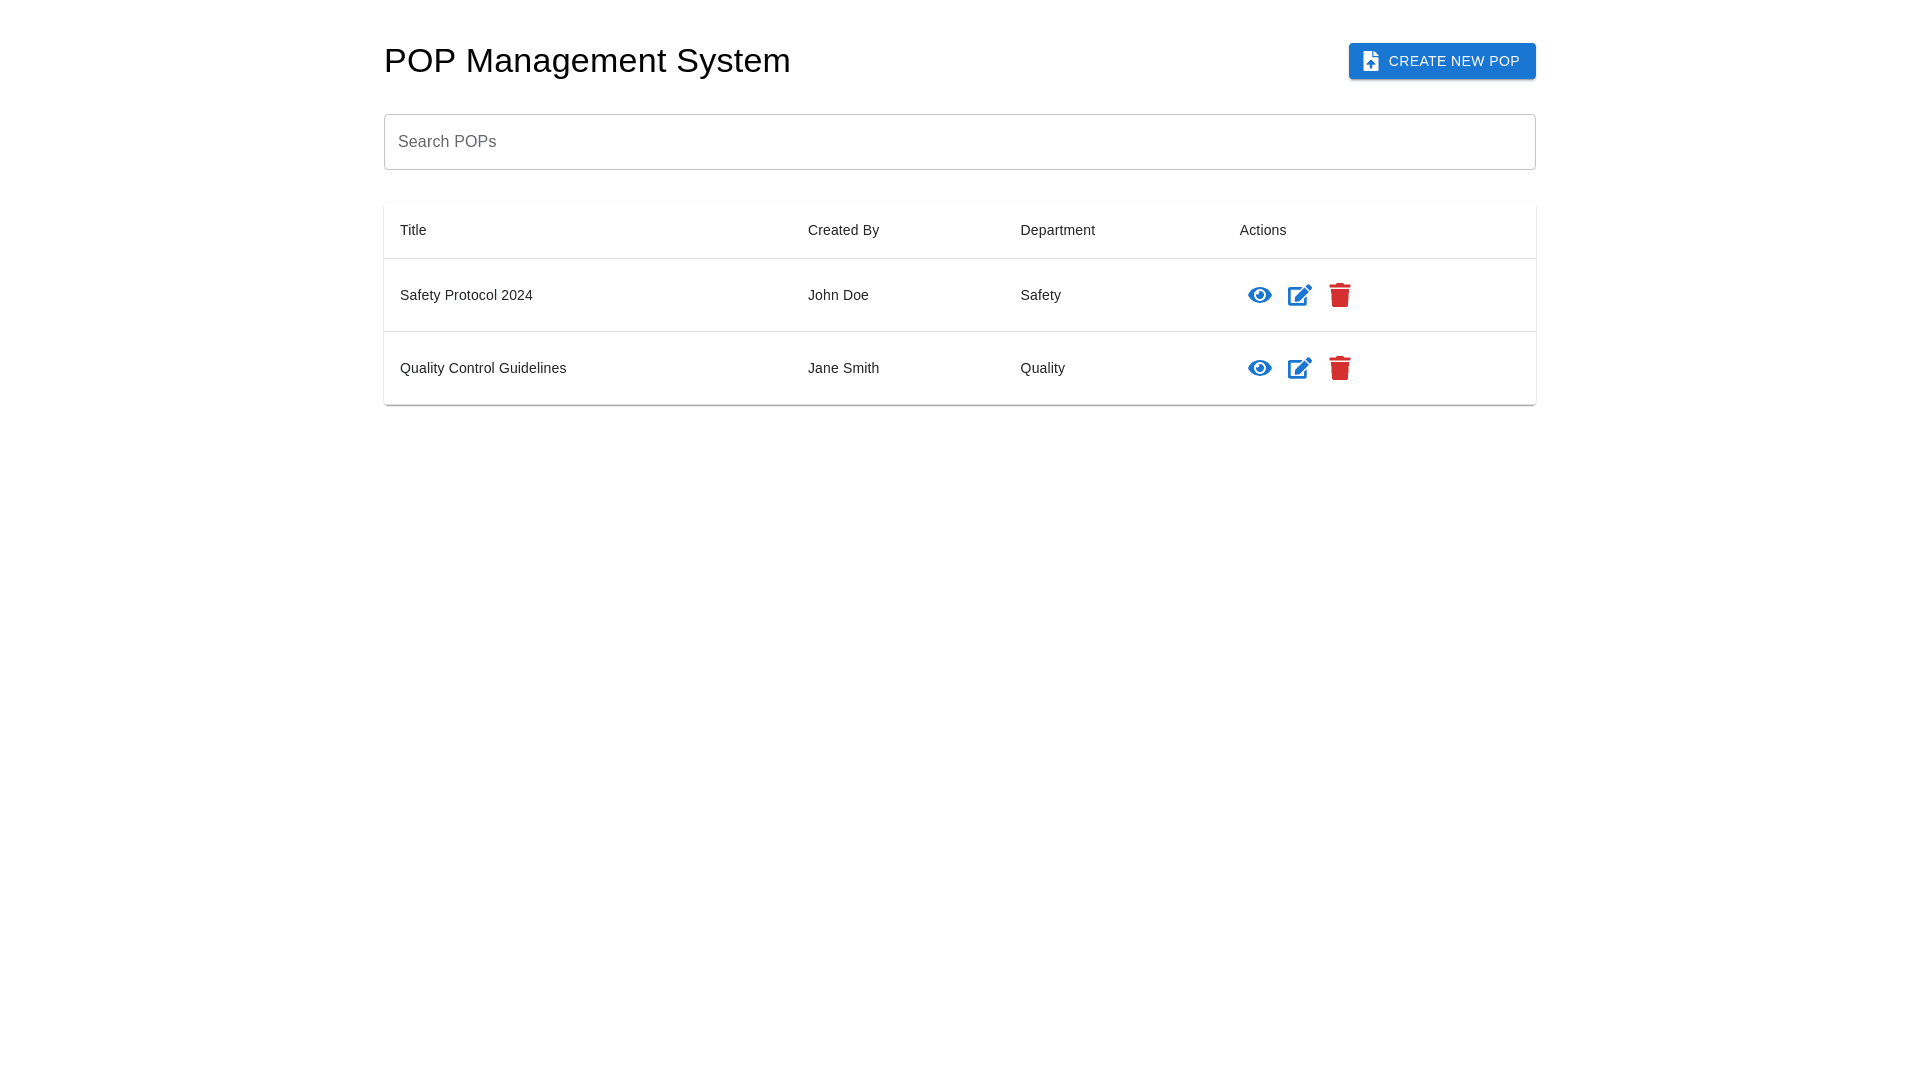The image size is (1920, 1080).
Task: View the Safety Protocol 2024 POP
Action: pyautogui.click(x=1259, y=295)
